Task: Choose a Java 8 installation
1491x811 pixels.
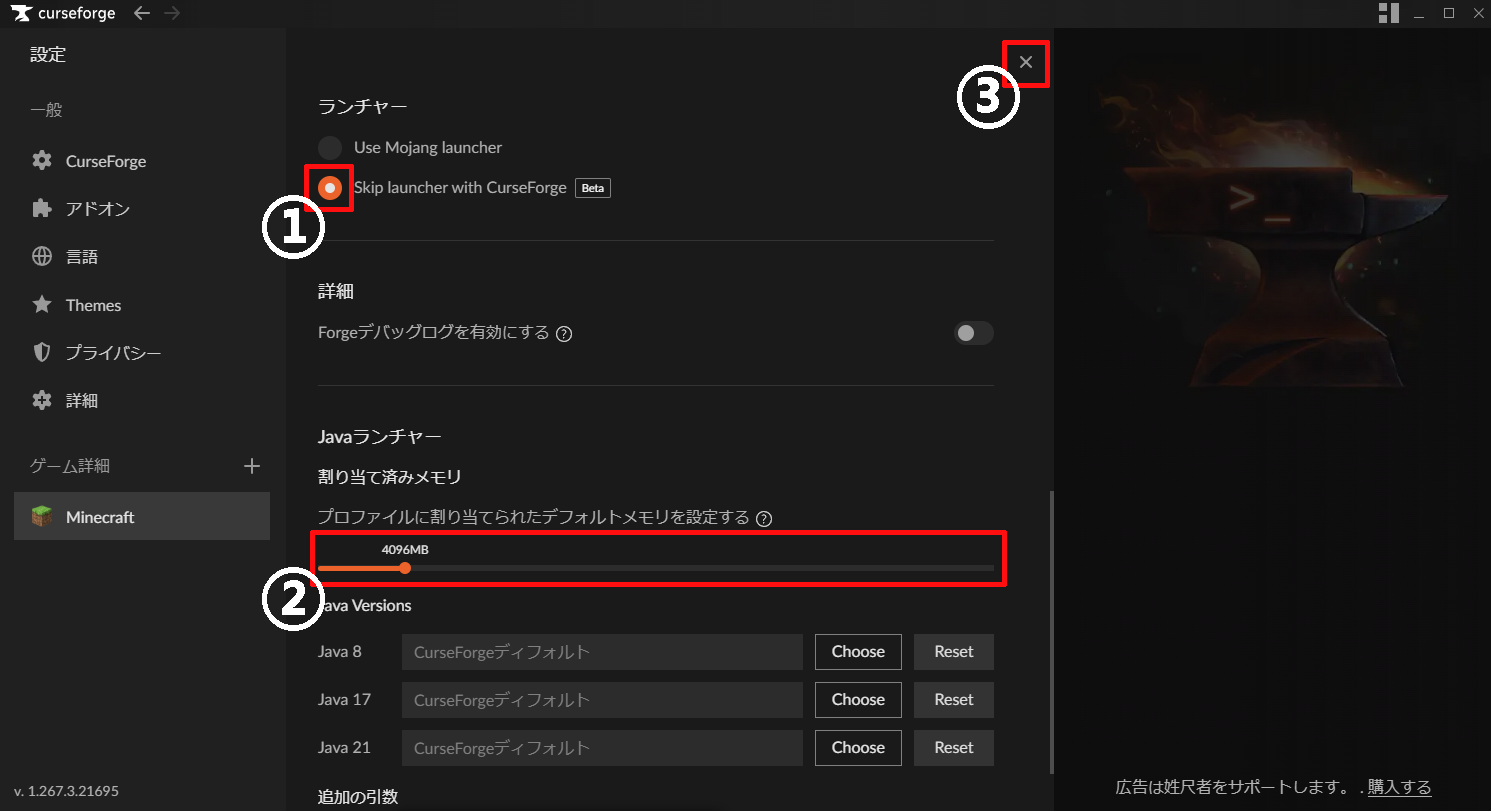Action: click(x=858, y=652)
